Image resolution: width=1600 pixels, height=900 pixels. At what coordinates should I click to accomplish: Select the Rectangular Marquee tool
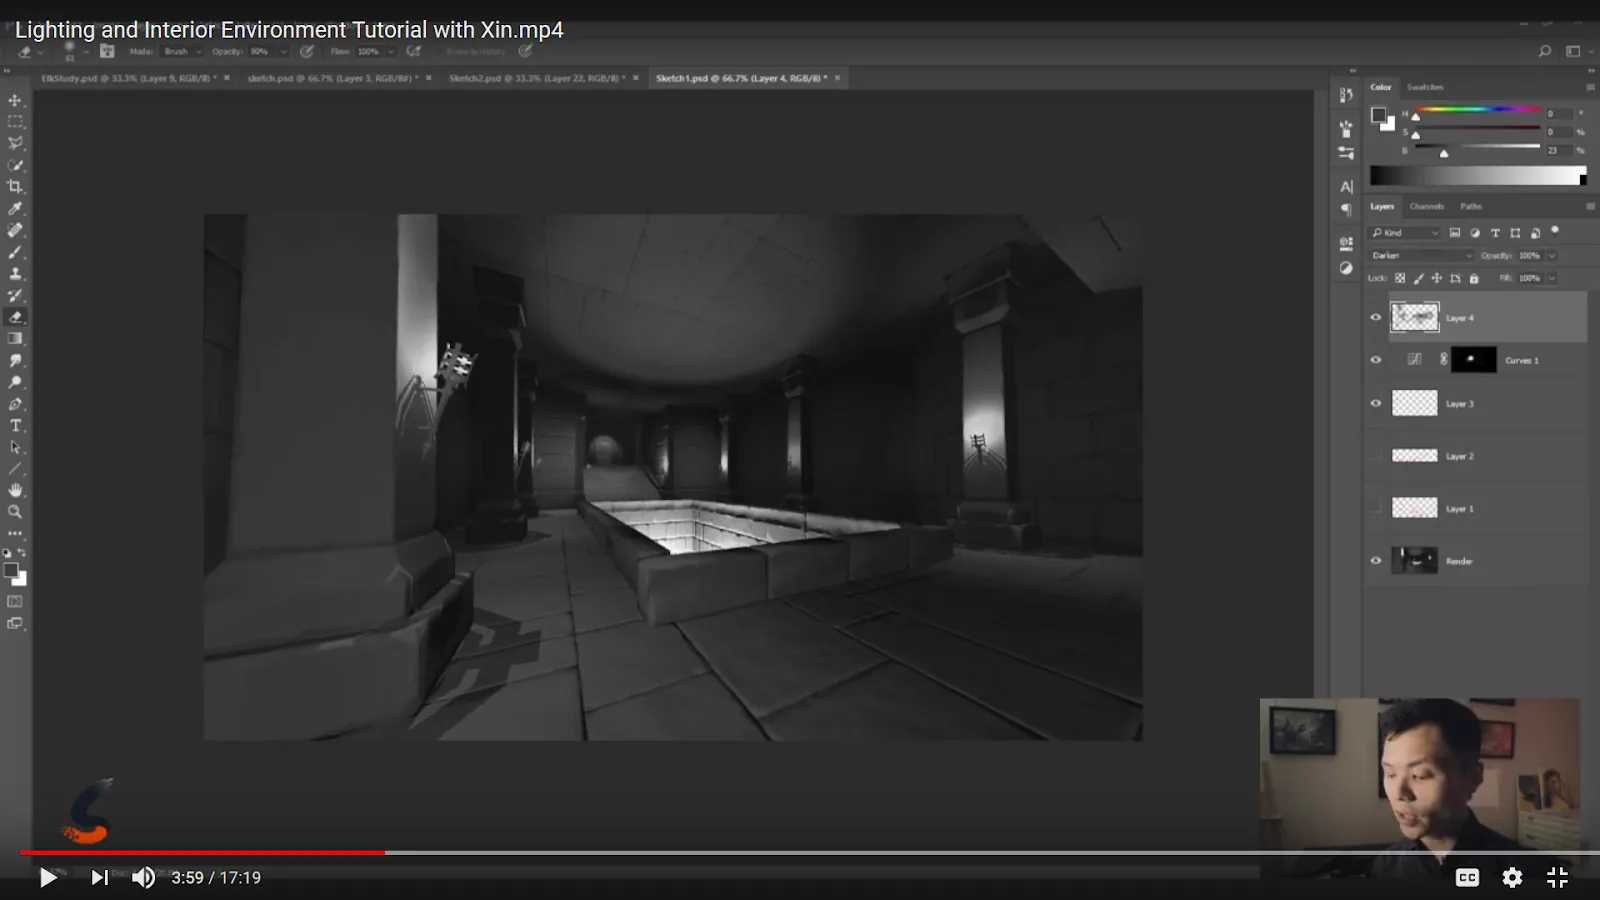pos(15,122)
